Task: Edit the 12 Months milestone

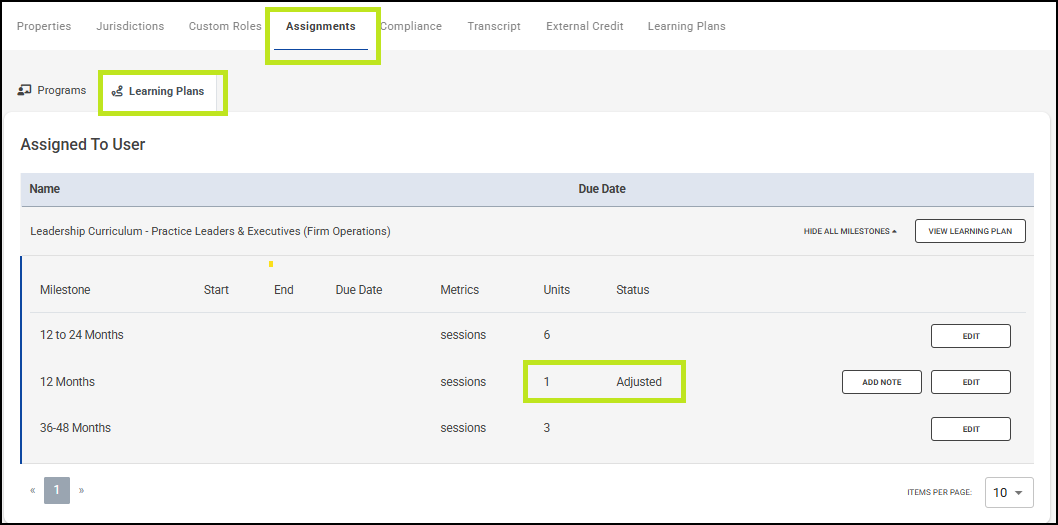Action: [970, 382]
